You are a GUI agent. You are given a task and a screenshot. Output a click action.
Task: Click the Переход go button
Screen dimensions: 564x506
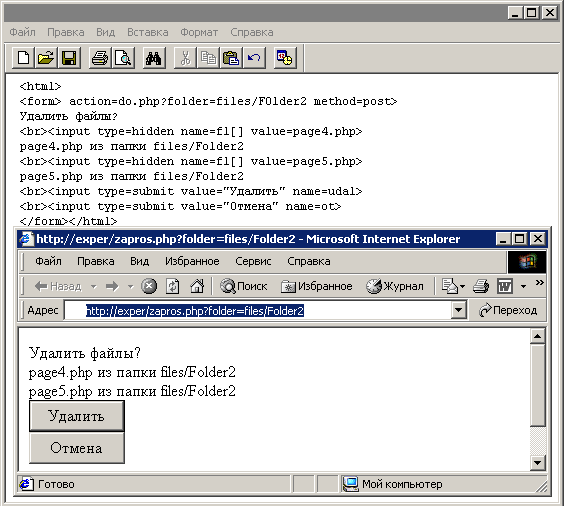(x=508, y=310)
